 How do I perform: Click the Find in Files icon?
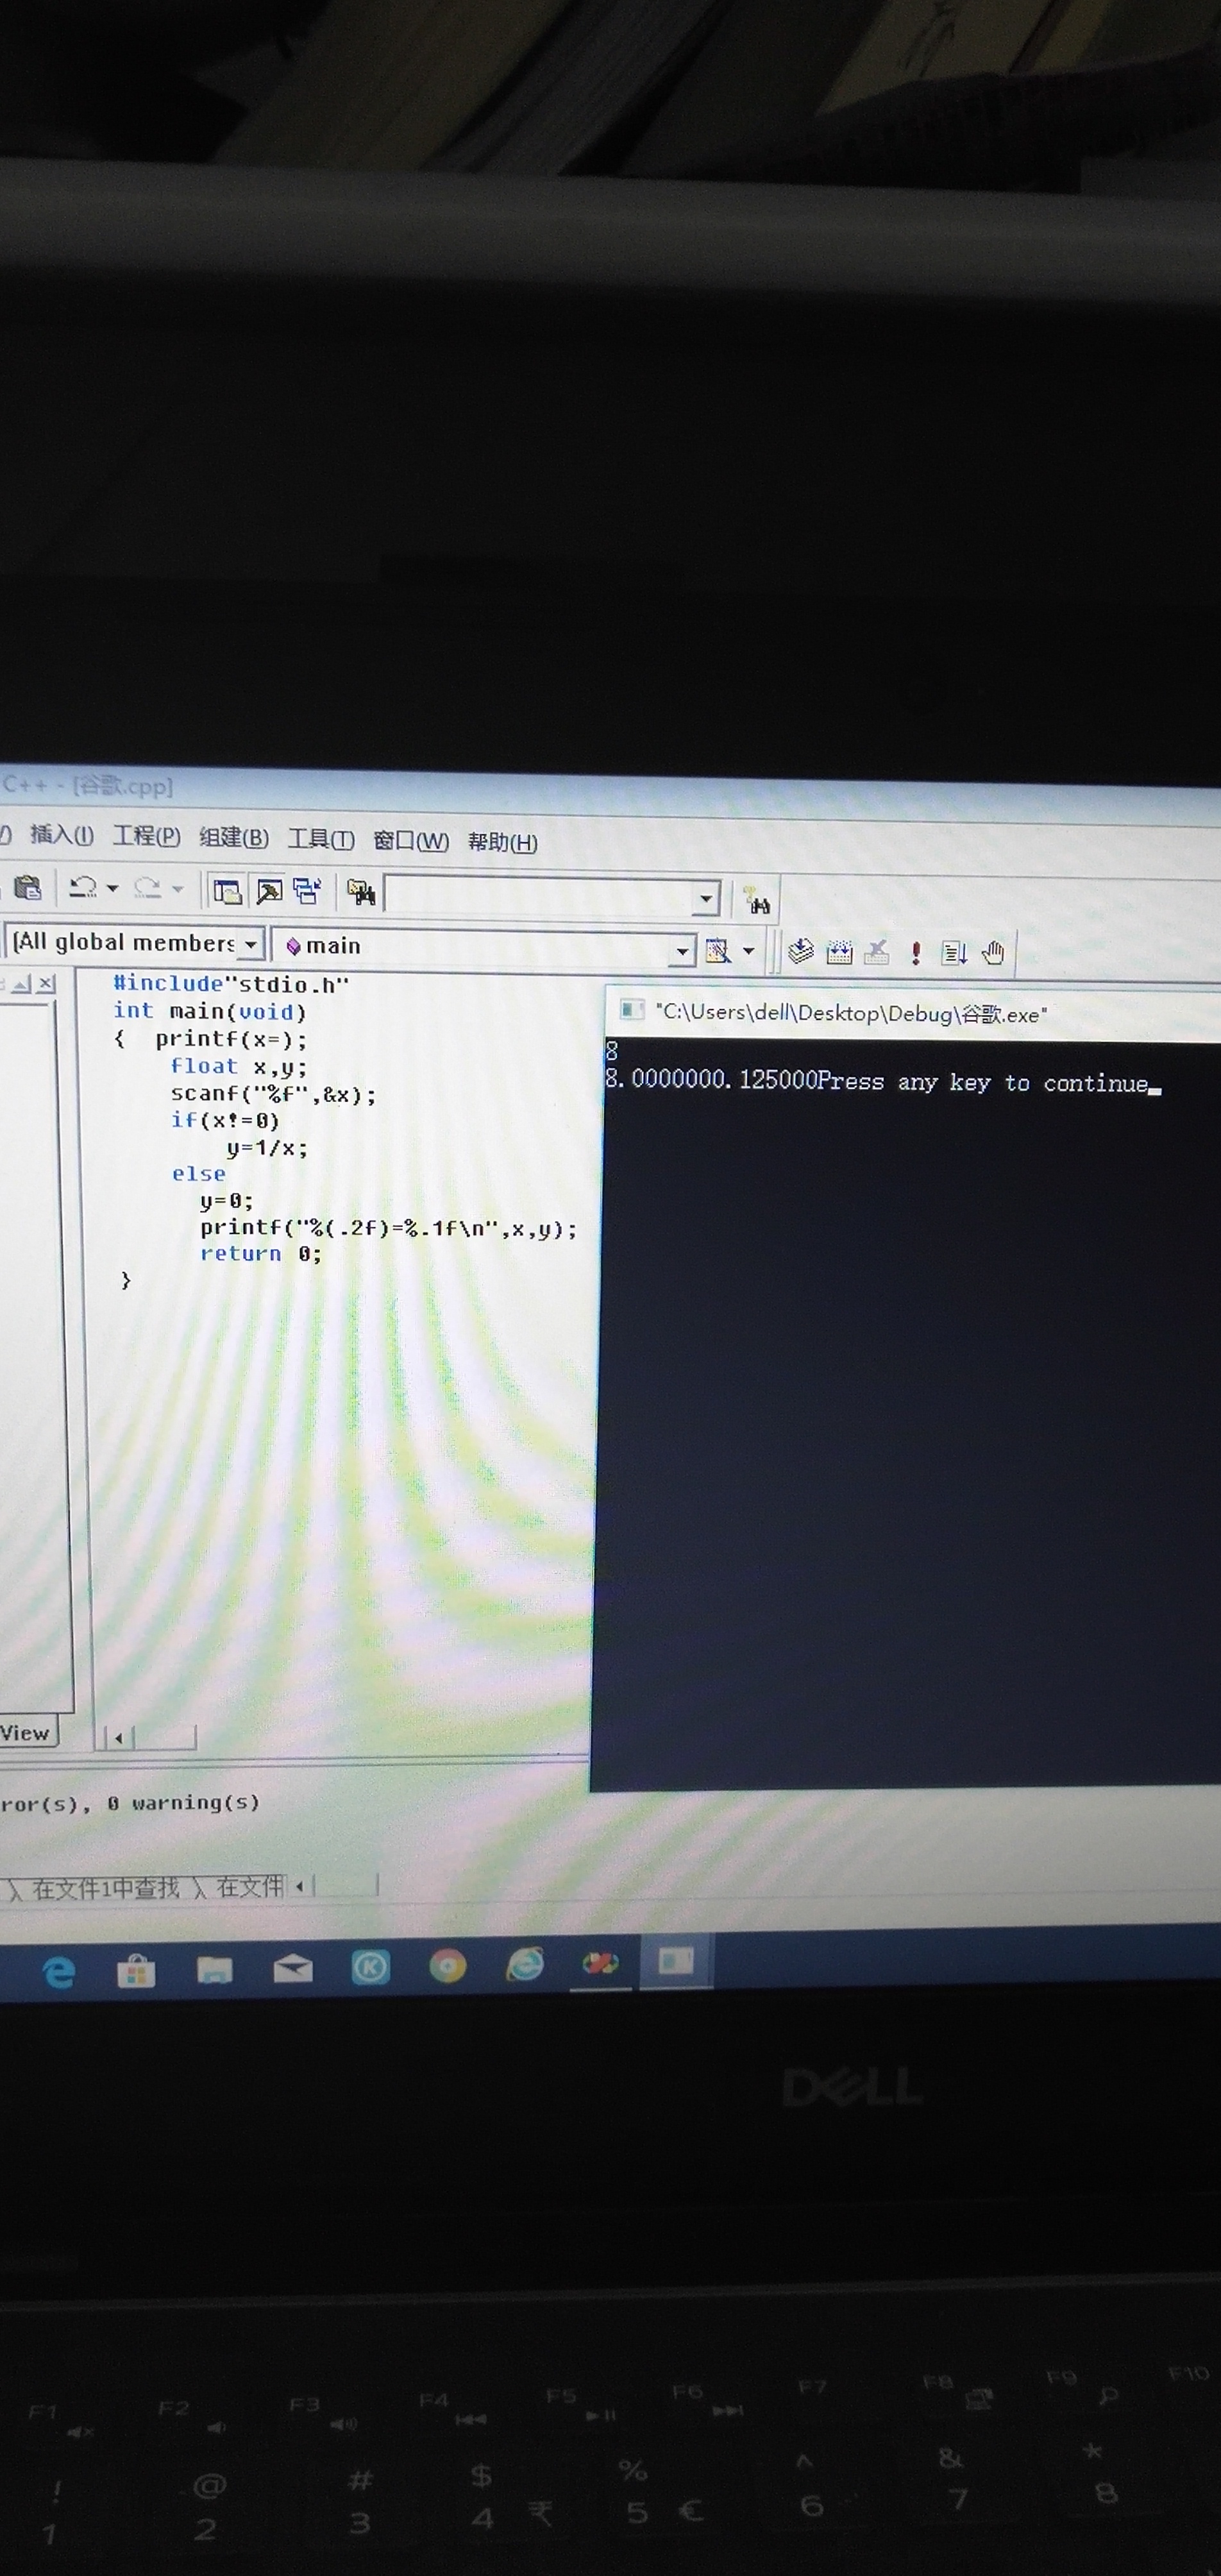(x=361, y=892)
